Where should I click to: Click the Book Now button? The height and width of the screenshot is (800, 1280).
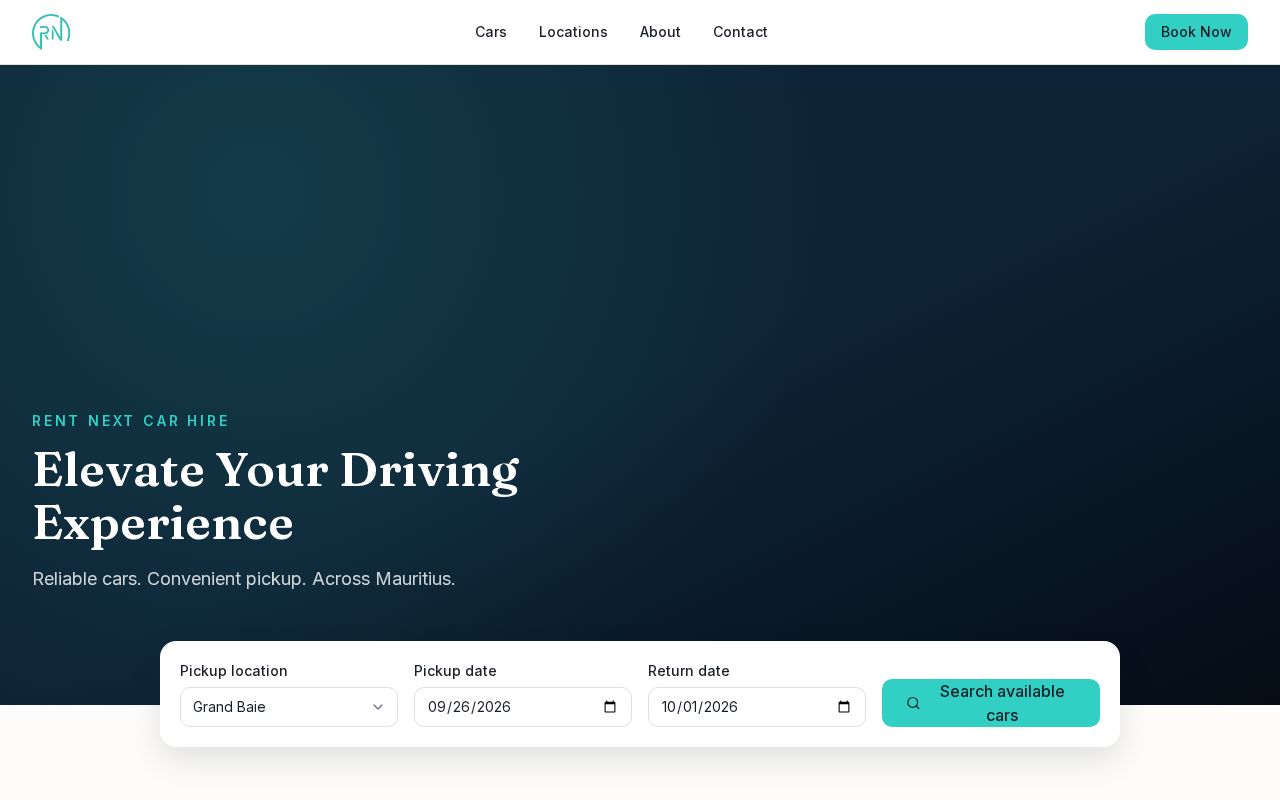[1196, 32]
